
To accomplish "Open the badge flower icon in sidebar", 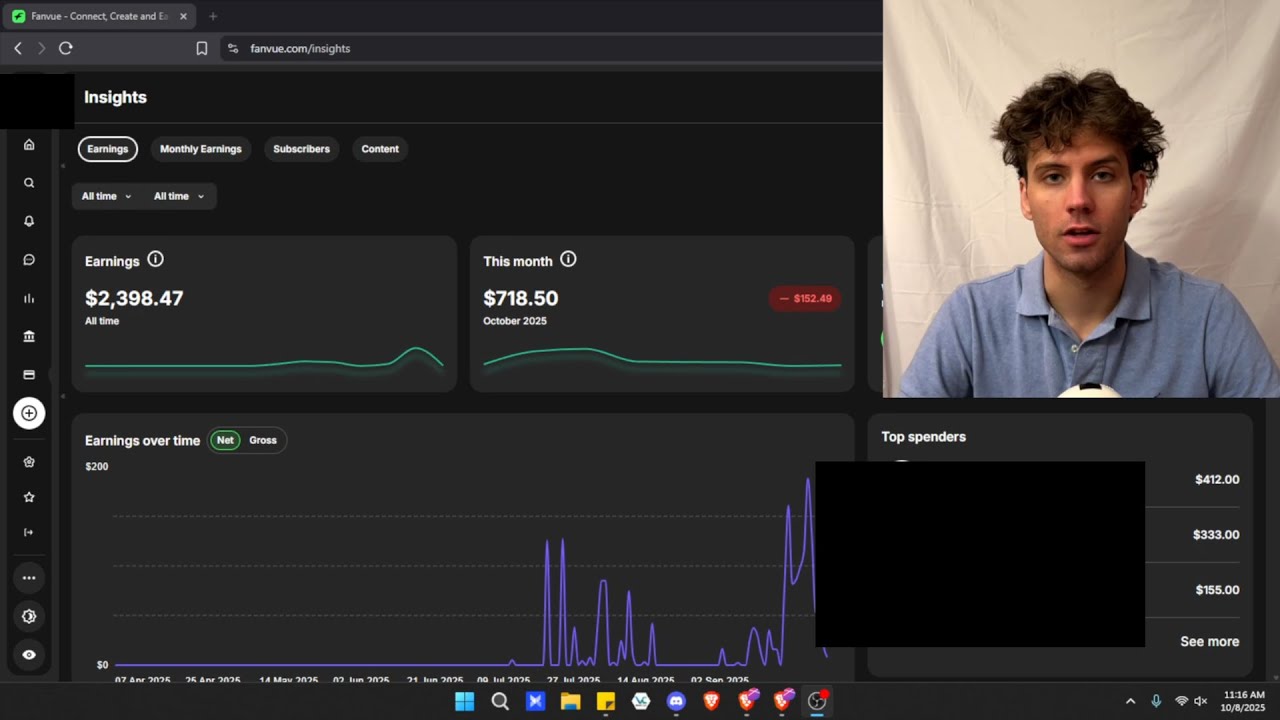I will [29, 462].
